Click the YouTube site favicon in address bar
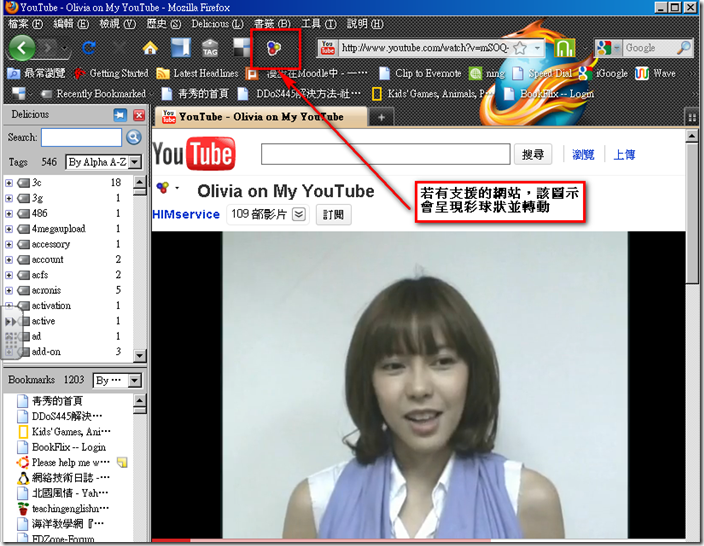 click(x=328, y=48)
